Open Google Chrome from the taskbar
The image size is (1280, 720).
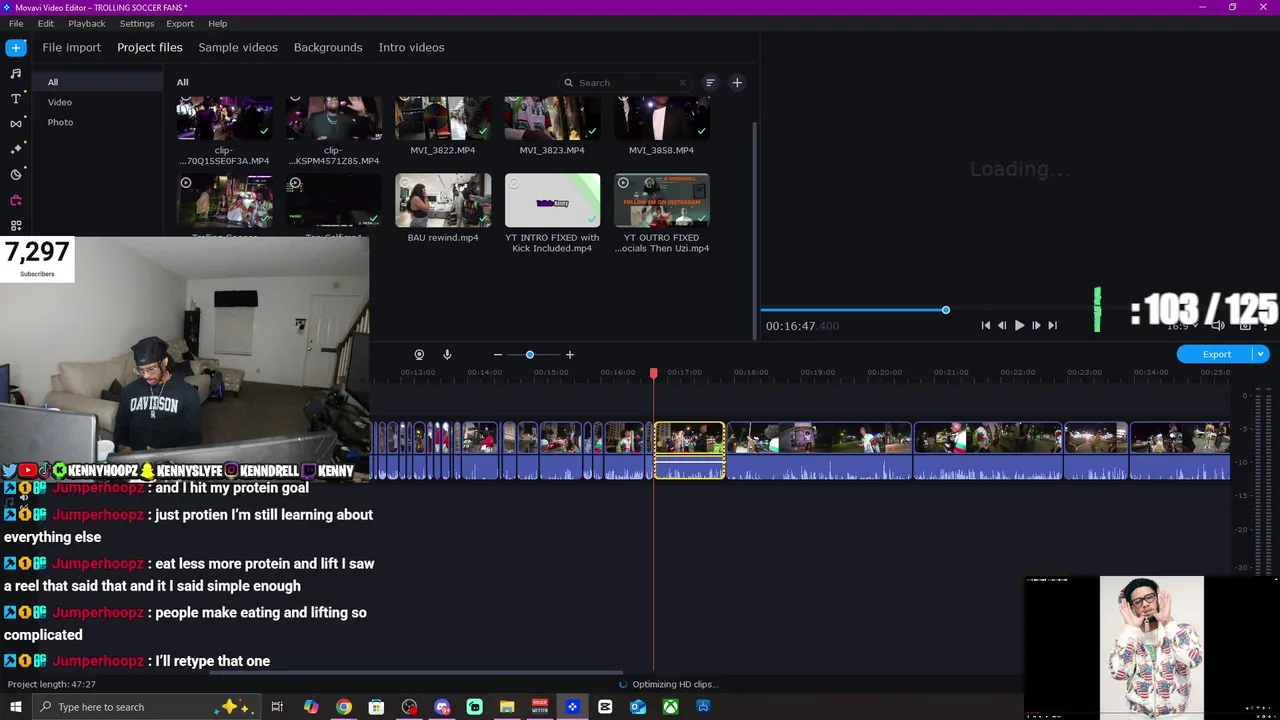[344, 707]
